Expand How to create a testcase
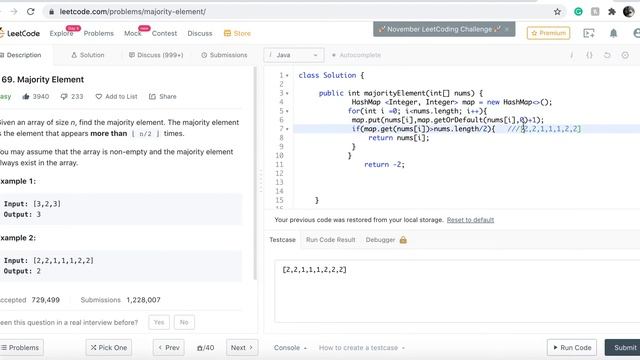The image size is (640, 360). (362, 348)
